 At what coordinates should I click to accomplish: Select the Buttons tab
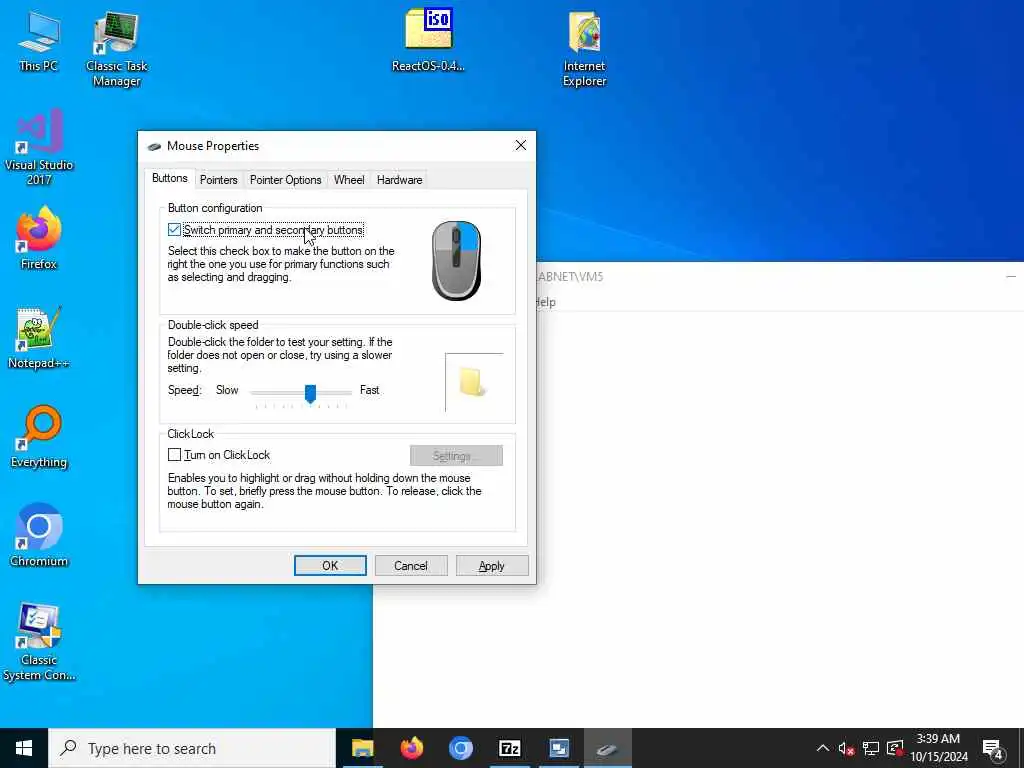click(170, 178)
